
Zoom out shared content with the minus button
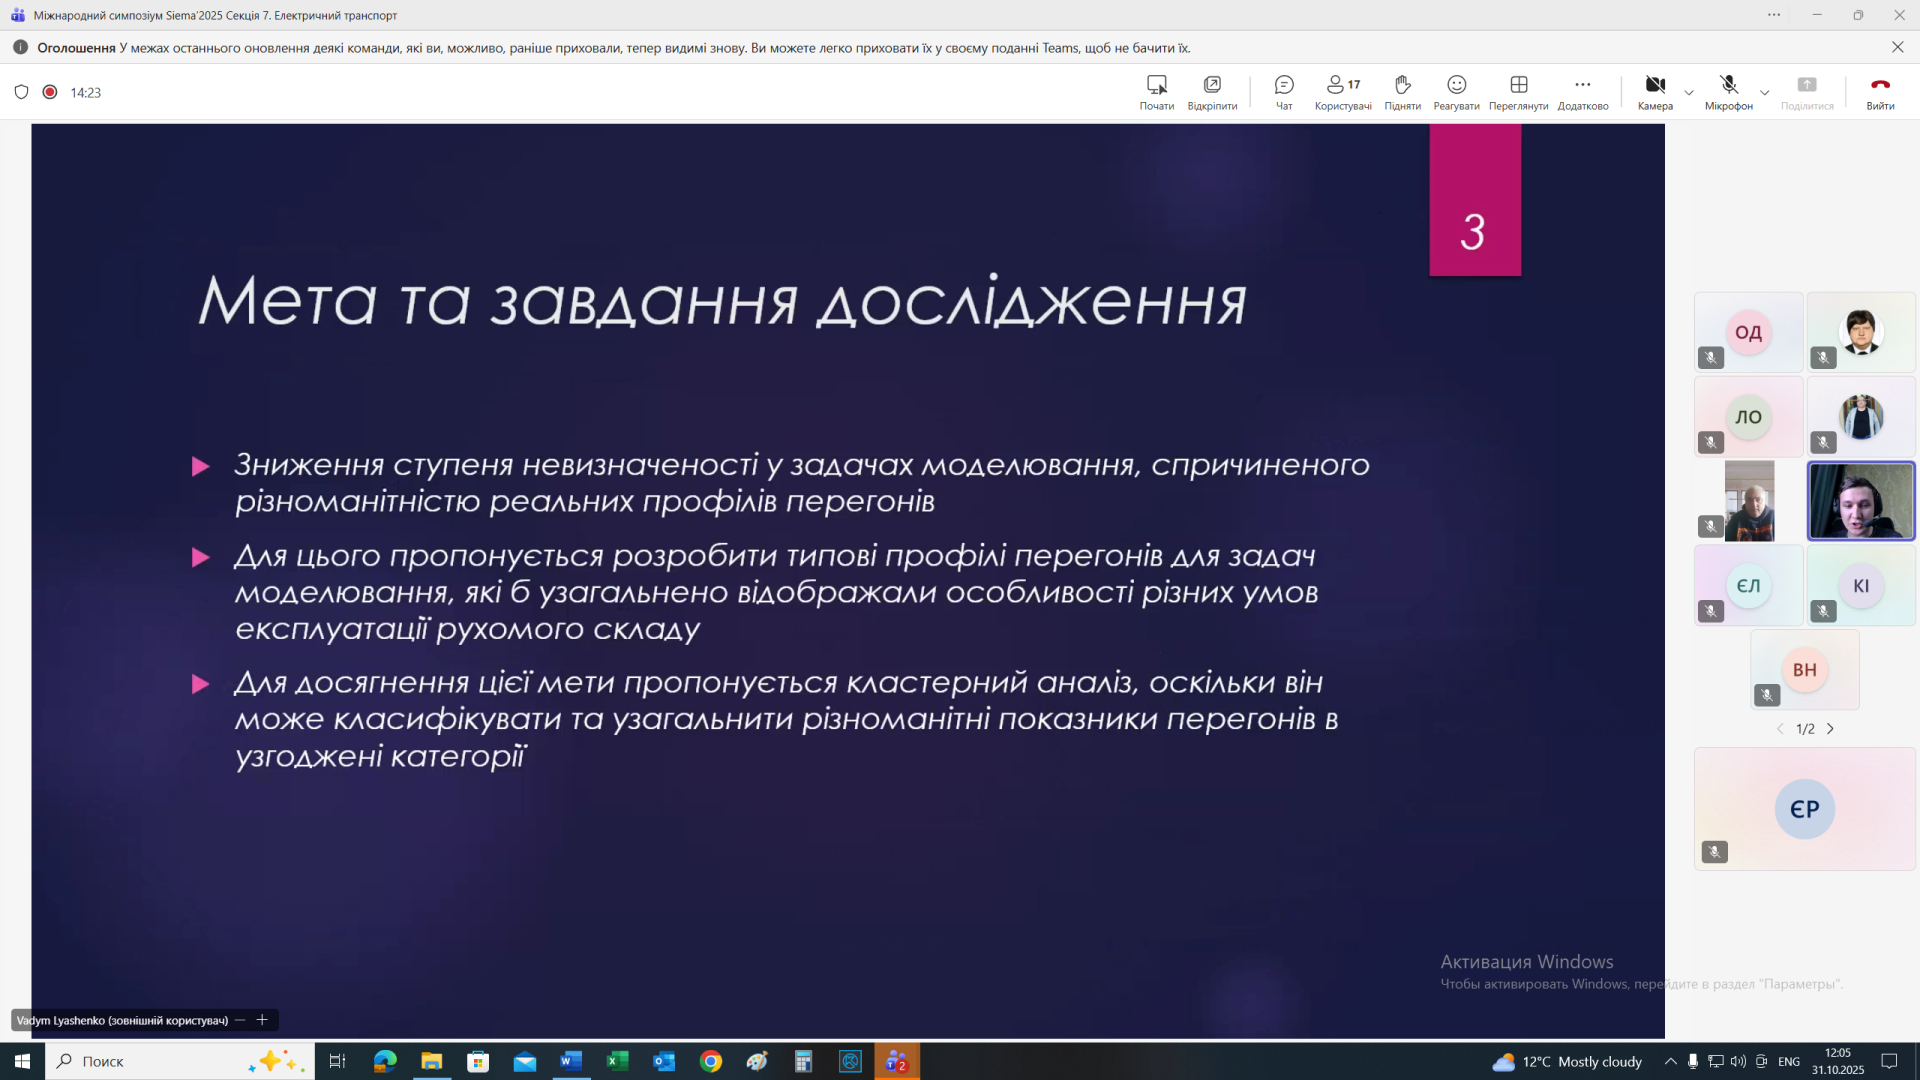click(240, 1020)
